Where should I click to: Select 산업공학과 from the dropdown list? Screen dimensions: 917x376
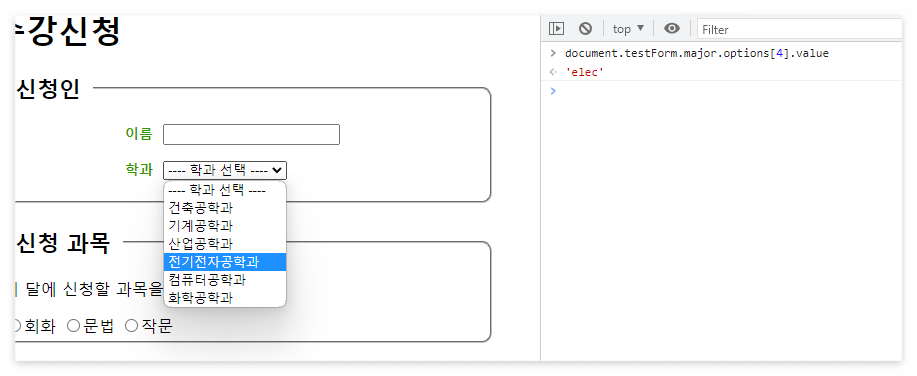pyautogui.click(x=225, y=244)
